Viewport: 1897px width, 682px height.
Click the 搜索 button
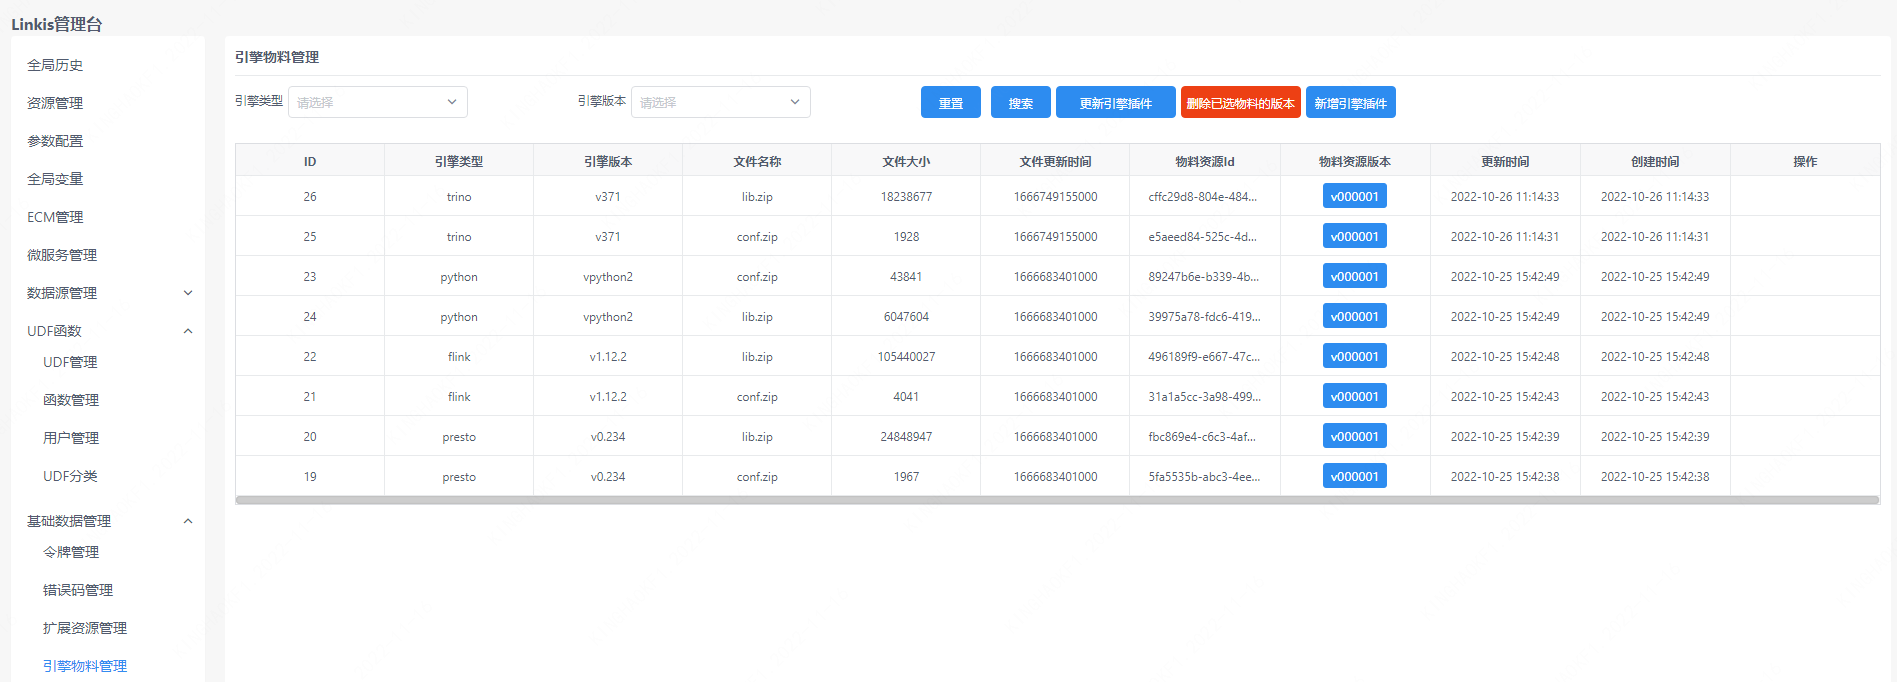pyautogui.click(x=1020, y=103)
